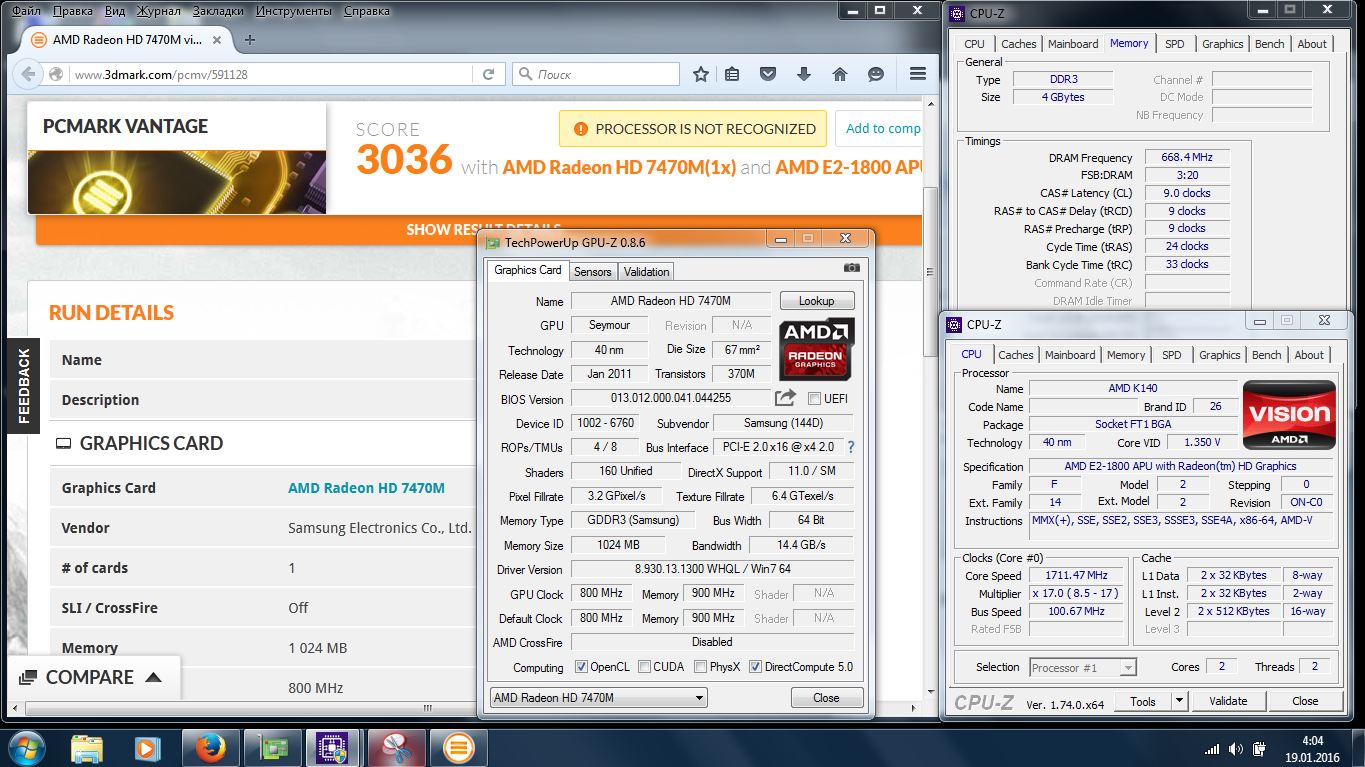Image resolution: width=1365 pixels, height=767 pixels.
Task: Reload the 3dmark page
Action: pyautogui.click(x=489, y=74)
